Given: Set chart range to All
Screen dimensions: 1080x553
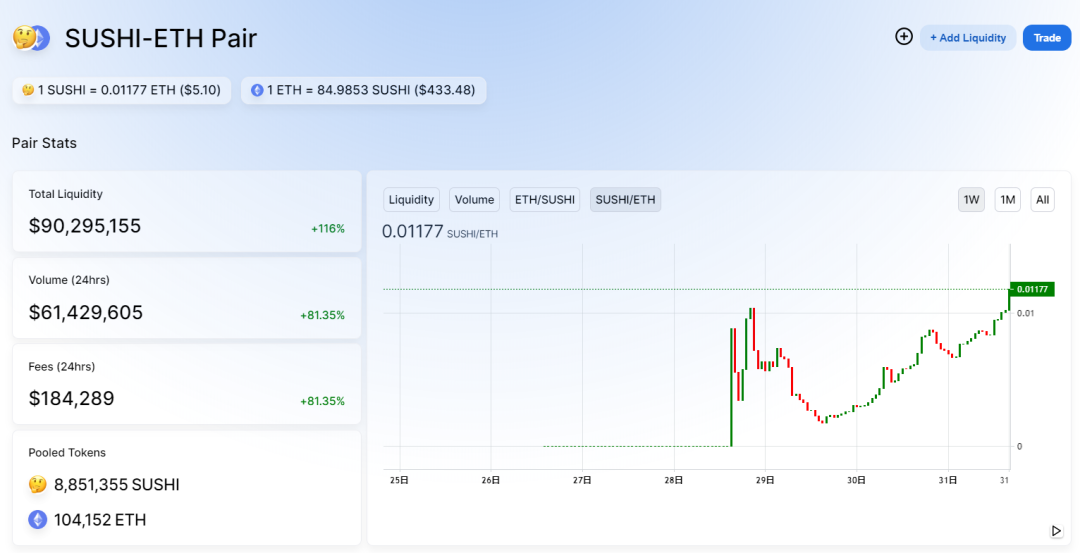Looking at the screenshot, I should coord(1043,200).
